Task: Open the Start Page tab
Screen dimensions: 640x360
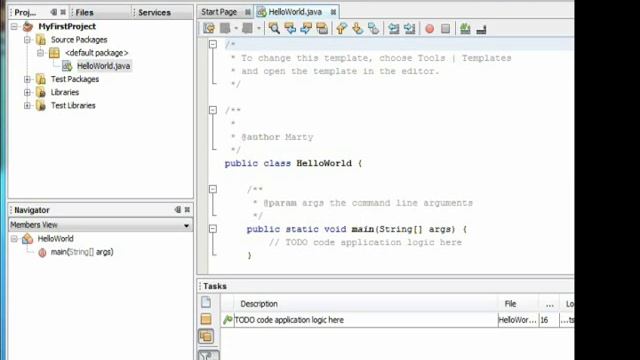Action: pos(219,12)
